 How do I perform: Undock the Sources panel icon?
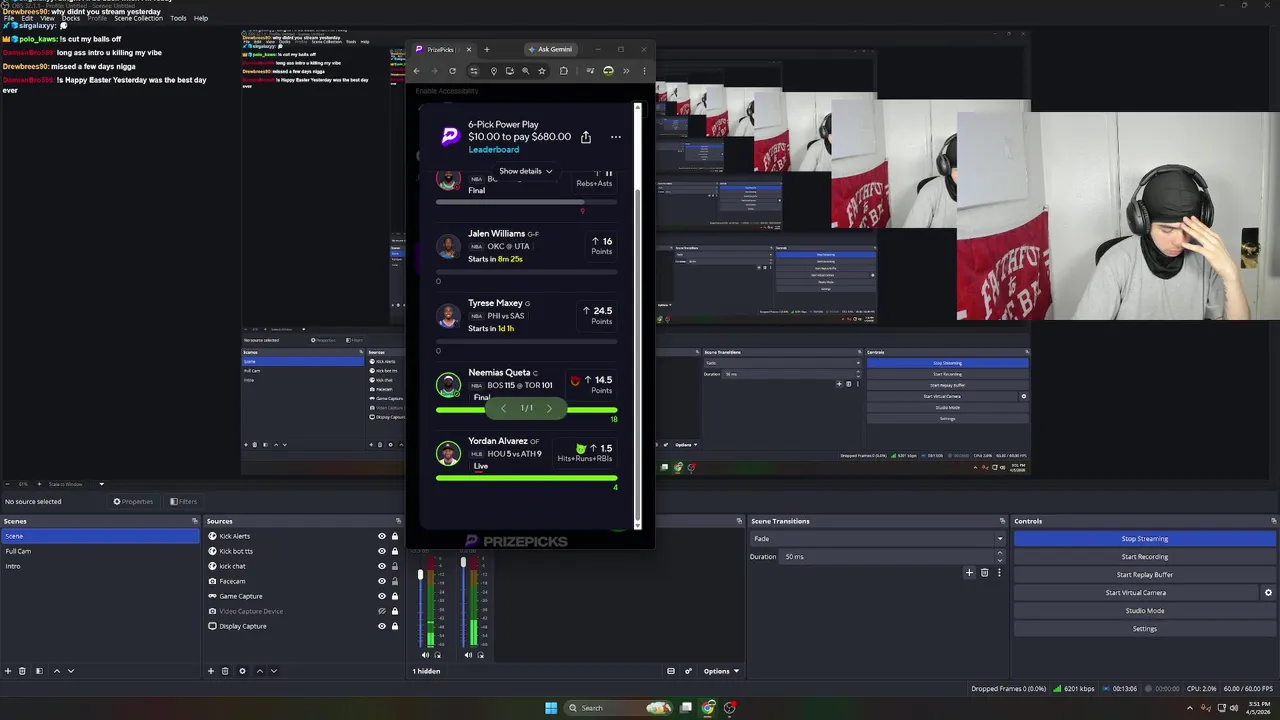point(396,521)
